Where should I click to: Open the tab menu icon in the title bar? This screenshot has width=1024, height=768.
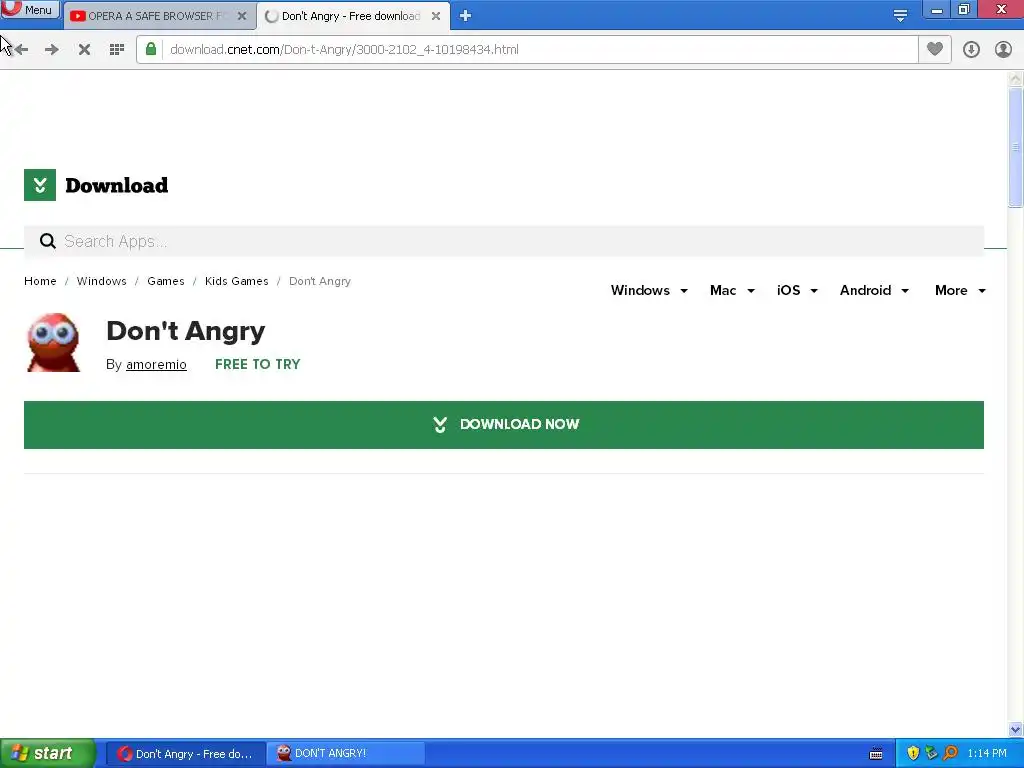[x=900, y=16]
